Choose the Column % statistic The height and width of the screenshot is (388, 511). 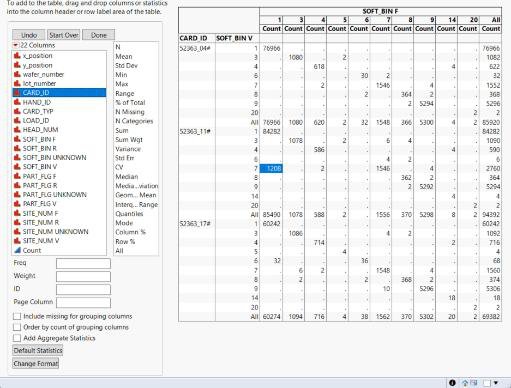[x=130, y=232]
